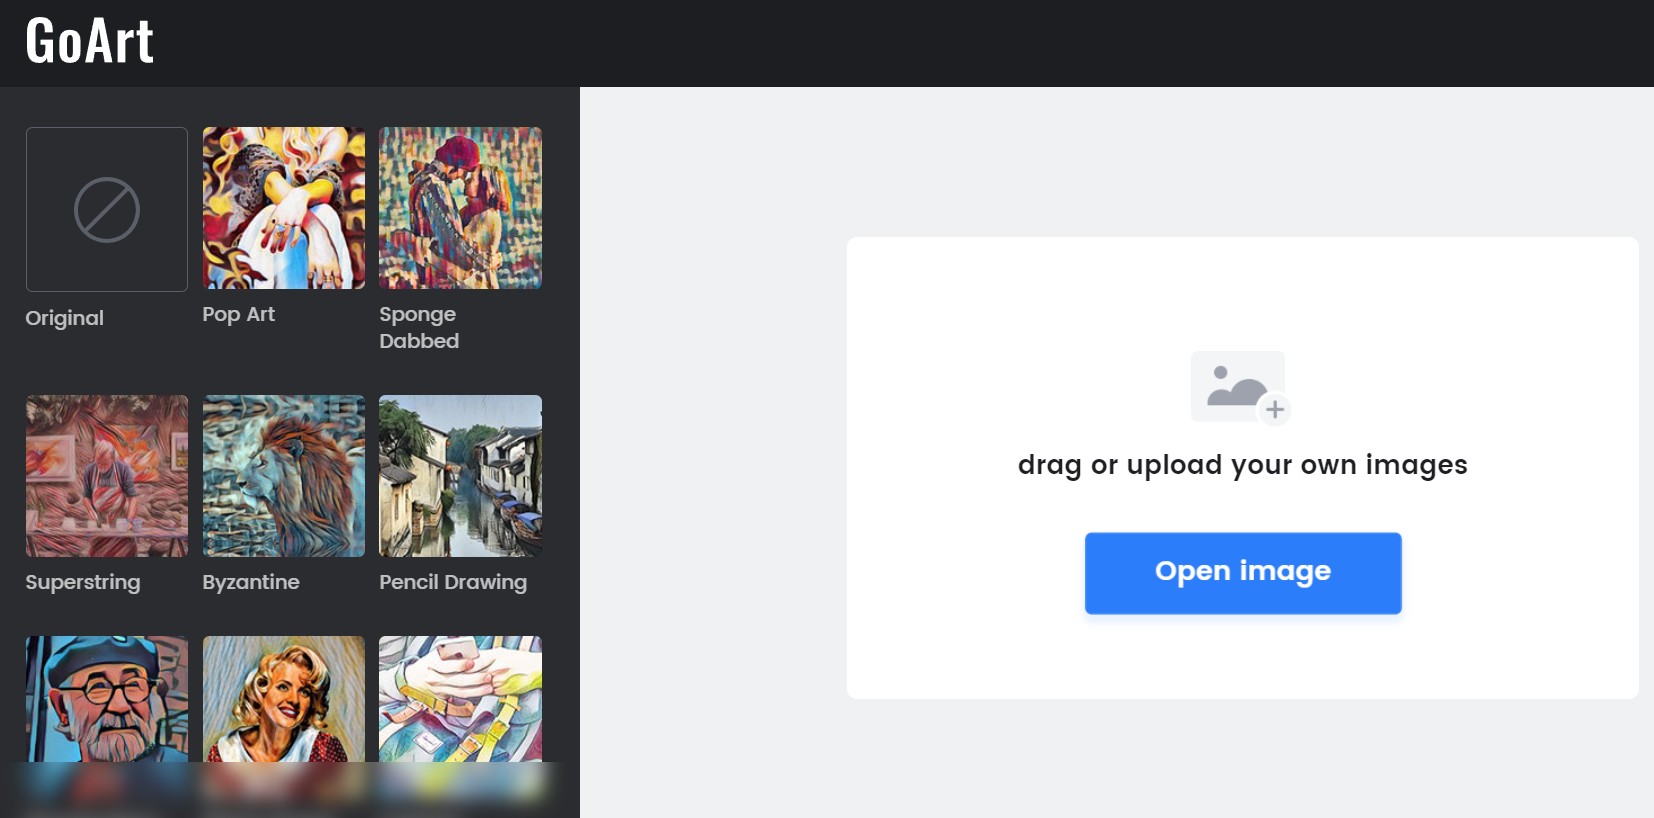This screenshot has width=1654, height=818.
Task: Choose the Sponge Dabbed effect thumbnail
Action: tap(460, 208)
